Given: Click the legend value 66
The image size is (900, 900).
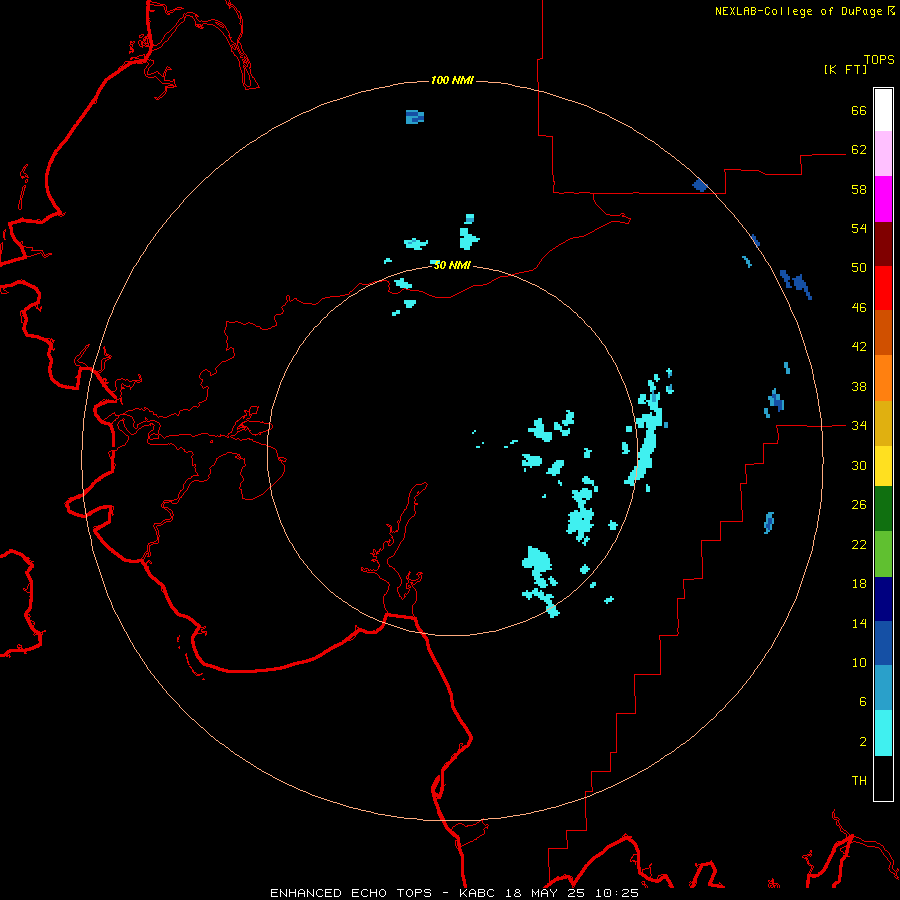Looking at the screenshot, I should pyautogui.click(x=859, y=110).
